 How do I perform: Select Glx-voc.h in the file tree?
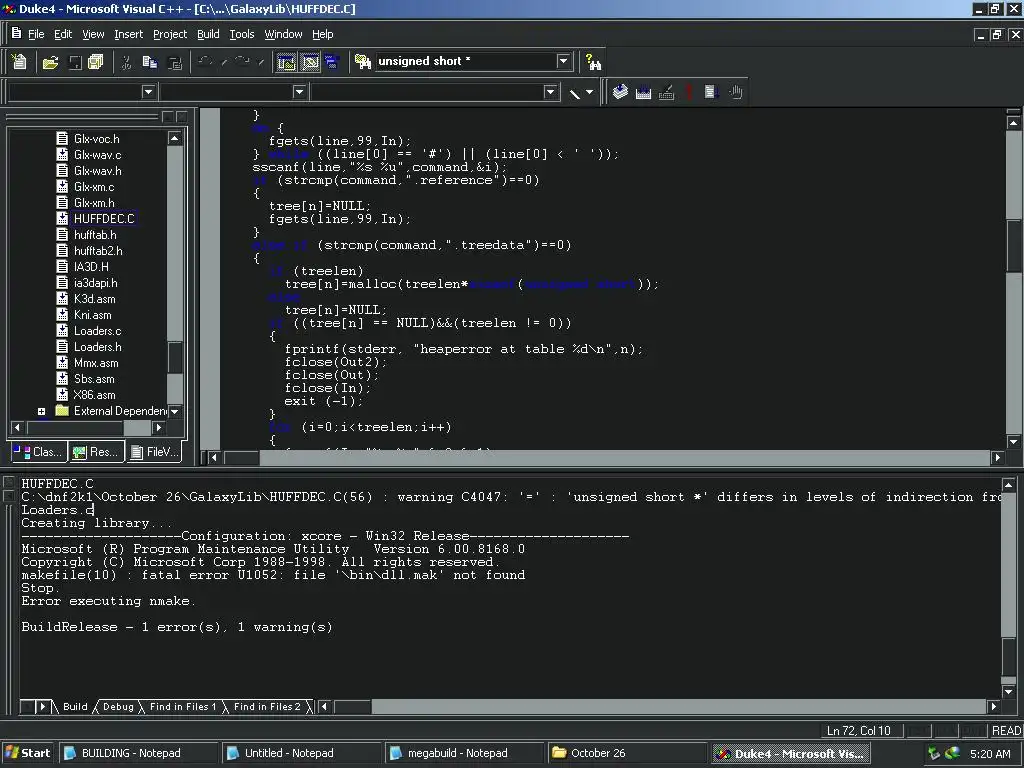pyautogui.click(x=97, y=138)
